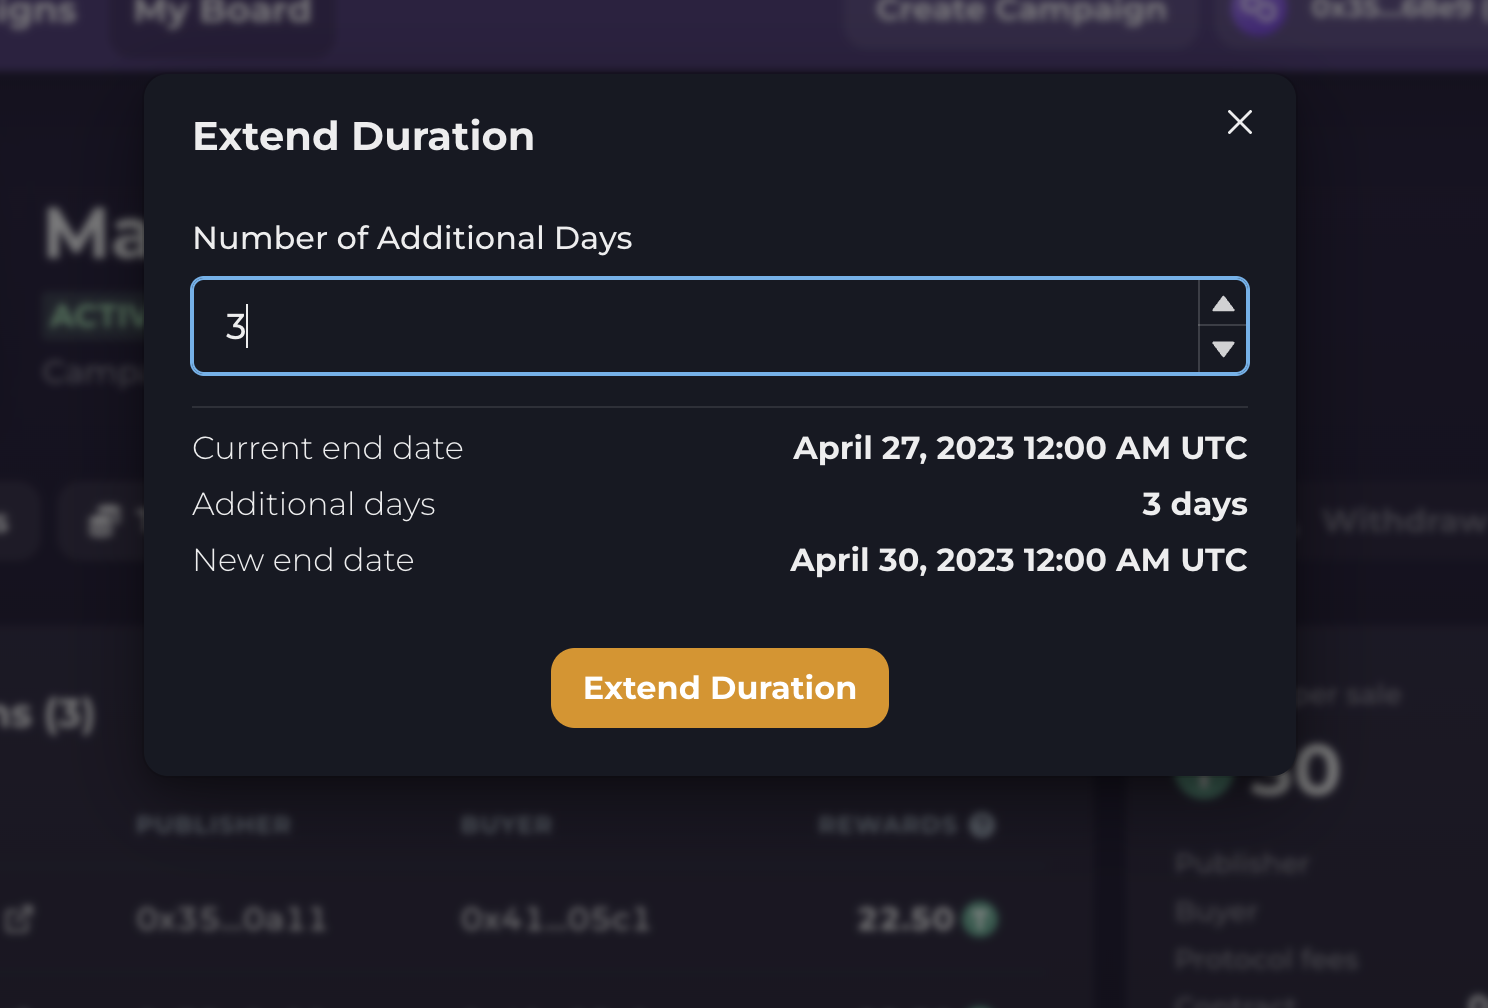This screenshot has height=1008, width=1488.
Task: Click the Additional days 3 days value
Action: (1194, 504)
